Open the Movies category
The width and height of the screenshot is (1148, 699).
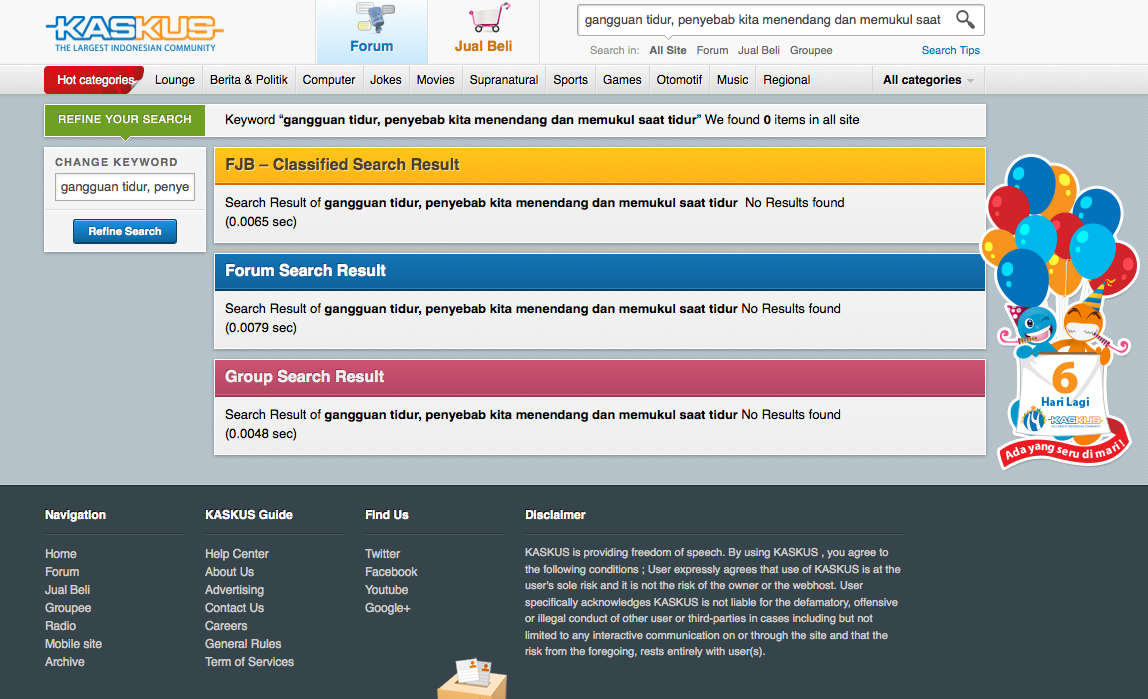(x=436, y=80)
